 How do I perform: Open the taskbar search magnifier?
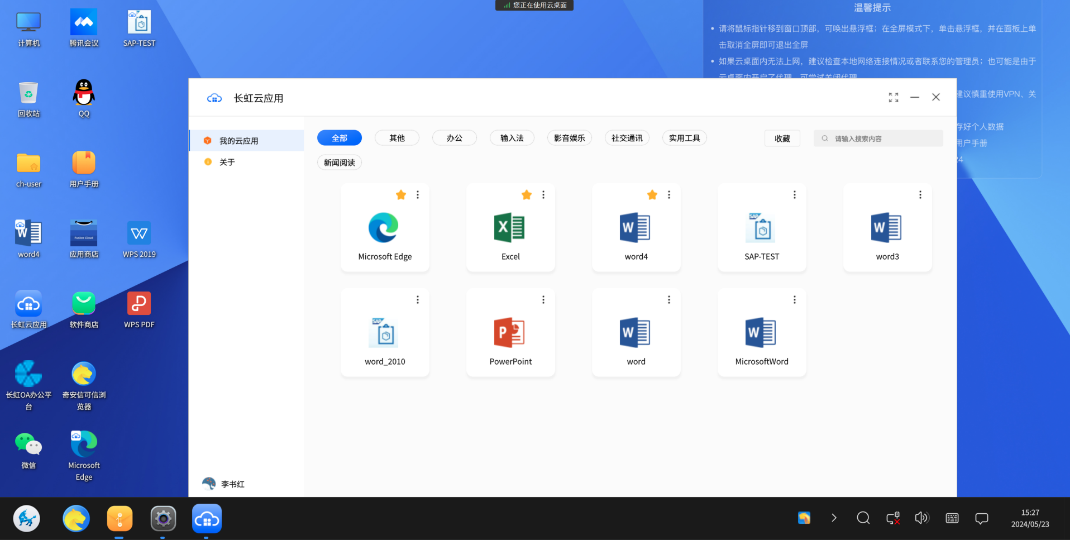[x=863, y=518]
